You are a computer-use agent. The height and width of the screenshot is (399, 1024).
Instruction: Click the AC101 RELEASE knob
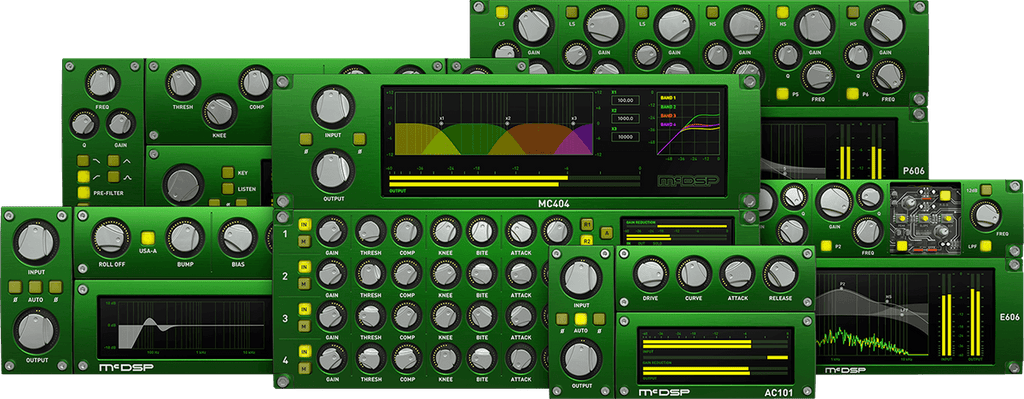point(780,274)
